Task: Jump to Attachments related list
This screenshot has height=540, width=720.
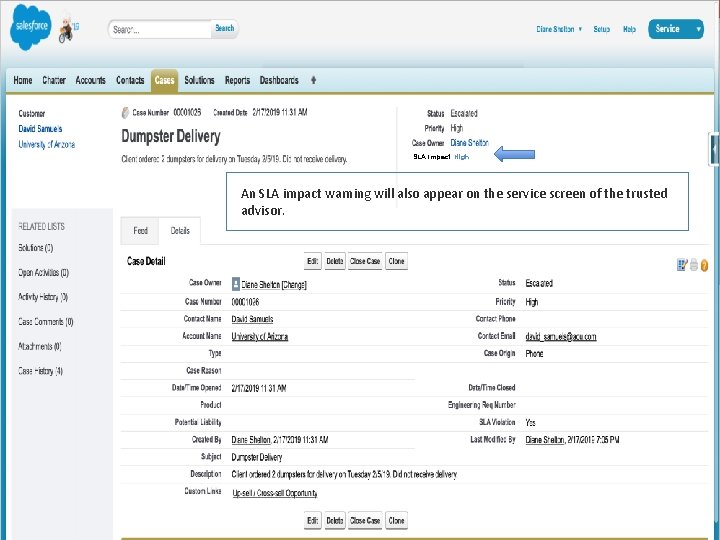Action: pyautogui.click(x=39, y=347)
